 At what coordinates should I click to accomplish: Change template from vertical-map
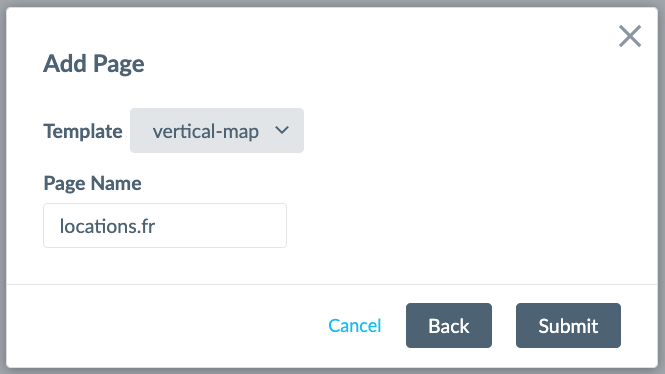(x=217, y=131)
